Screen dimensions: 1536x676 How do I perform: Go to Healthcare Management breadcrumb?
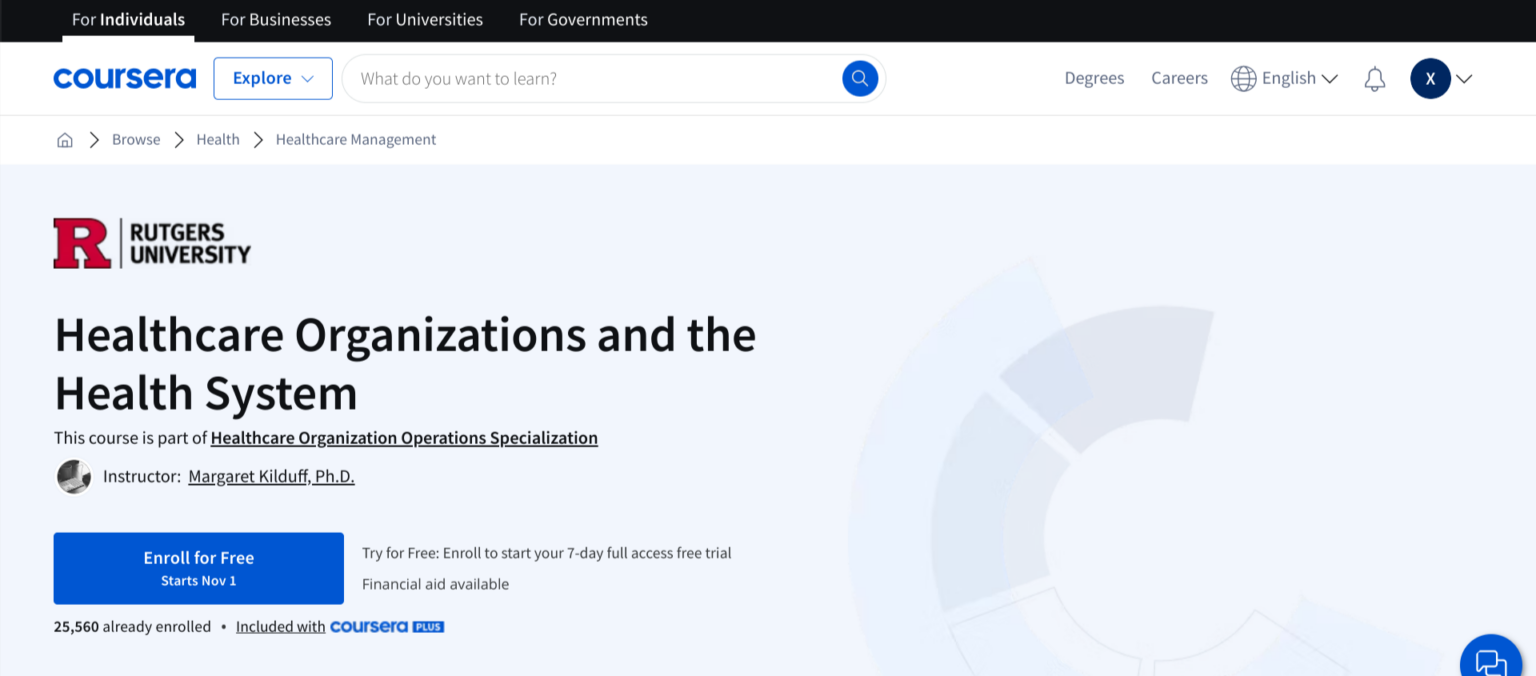356,140
